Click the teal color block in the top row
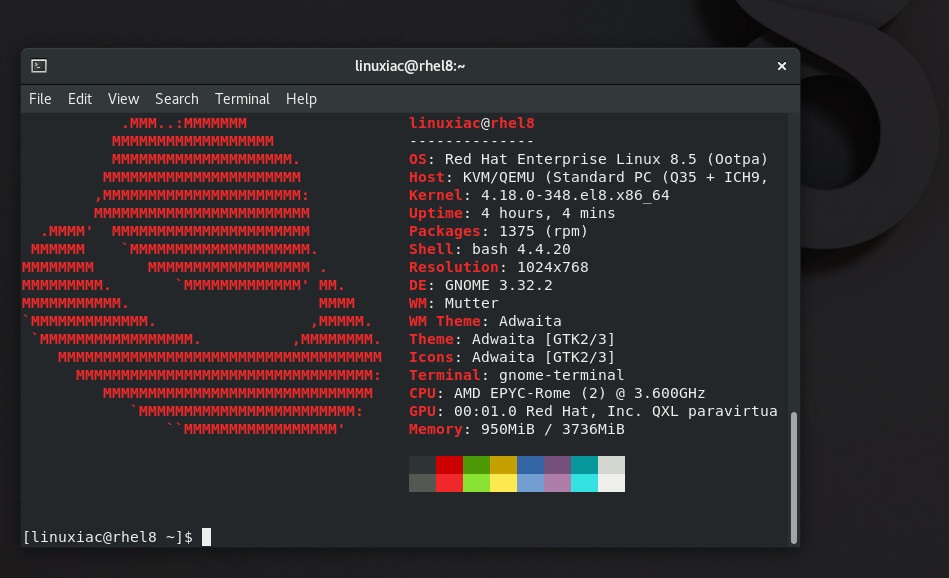Screen dimensions: 949x578 coord(584,465)
